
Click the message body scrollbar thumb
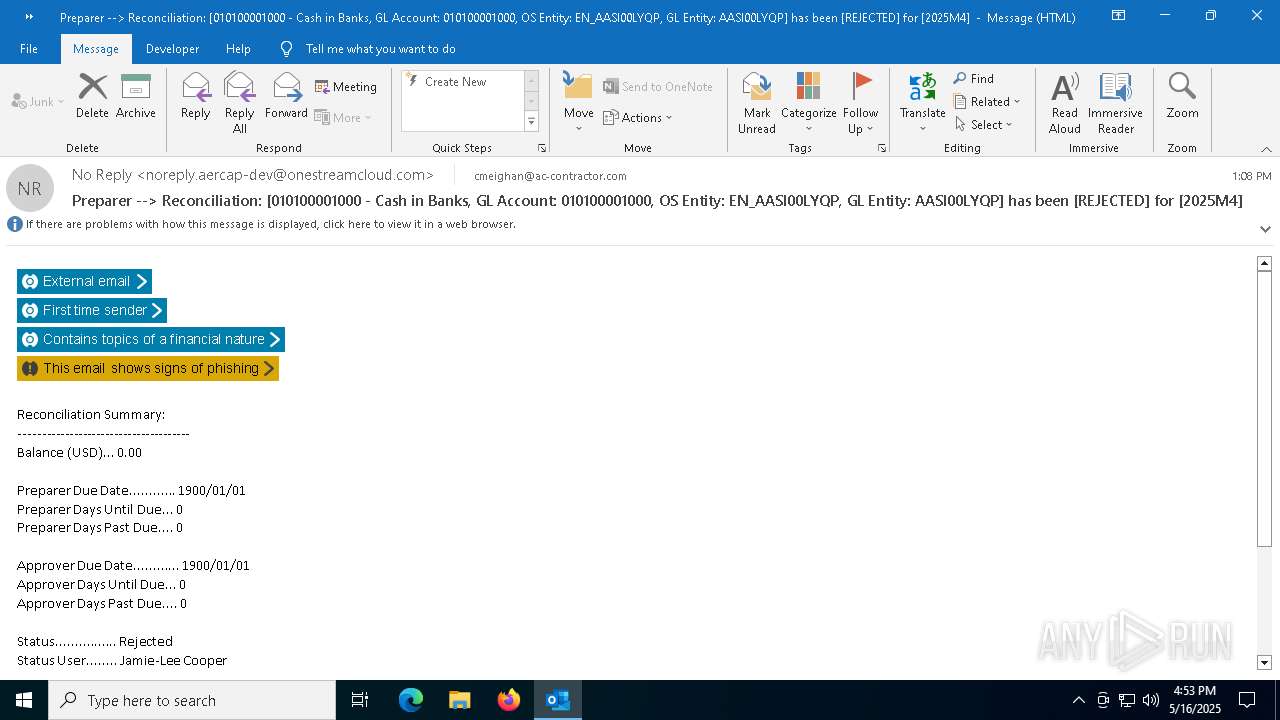click(1264, 410)
